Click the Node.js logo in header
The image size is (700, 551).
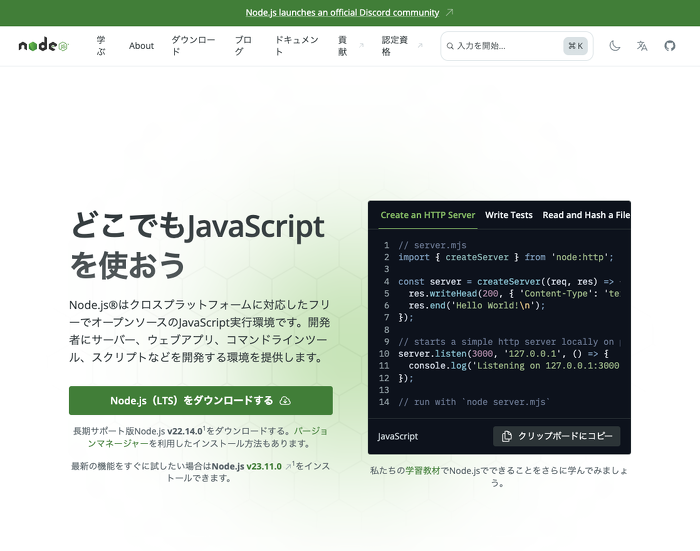point(43,46)
